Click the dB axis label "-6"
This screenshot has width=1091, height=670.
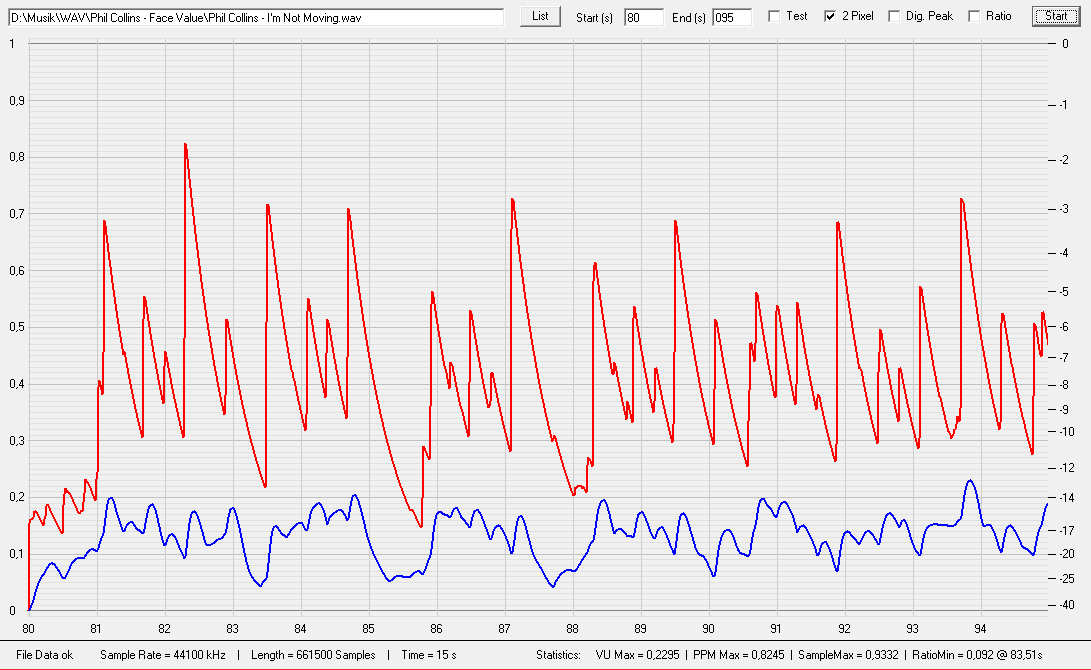click(1064, 327)
